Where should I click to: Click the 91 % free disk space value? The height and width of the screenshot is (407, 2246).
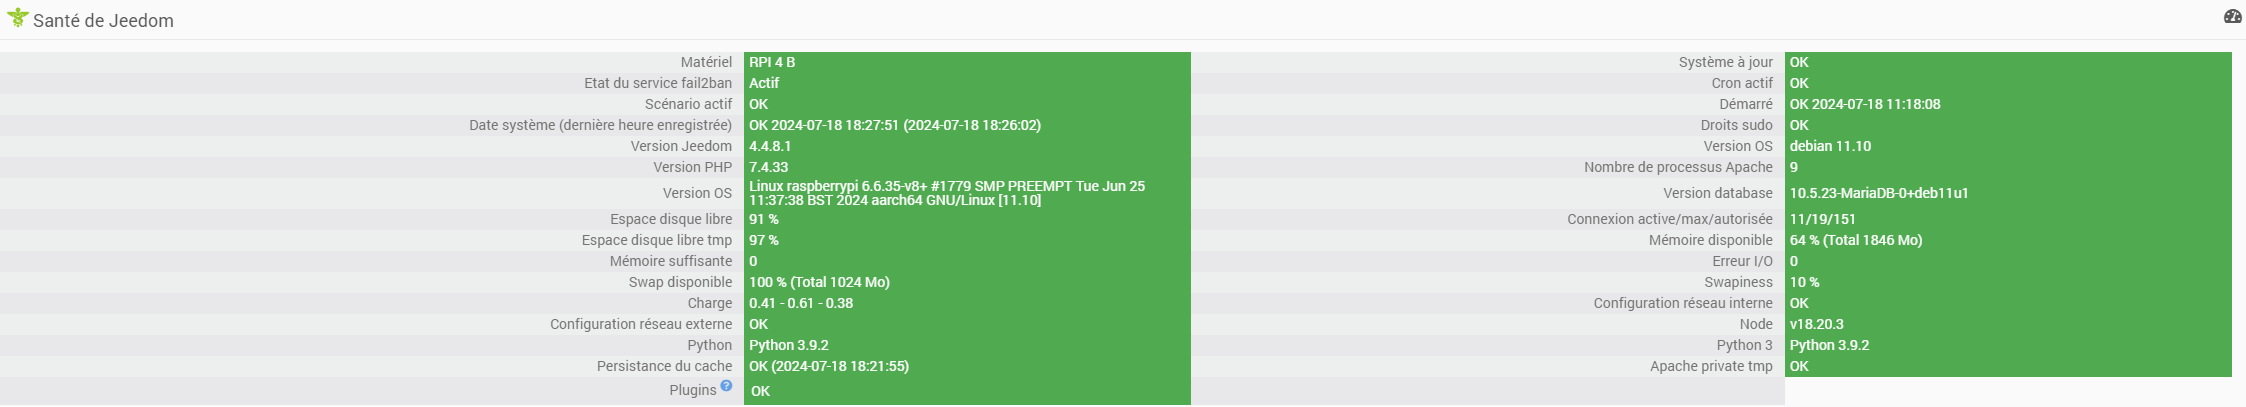(x=764, y=219)
